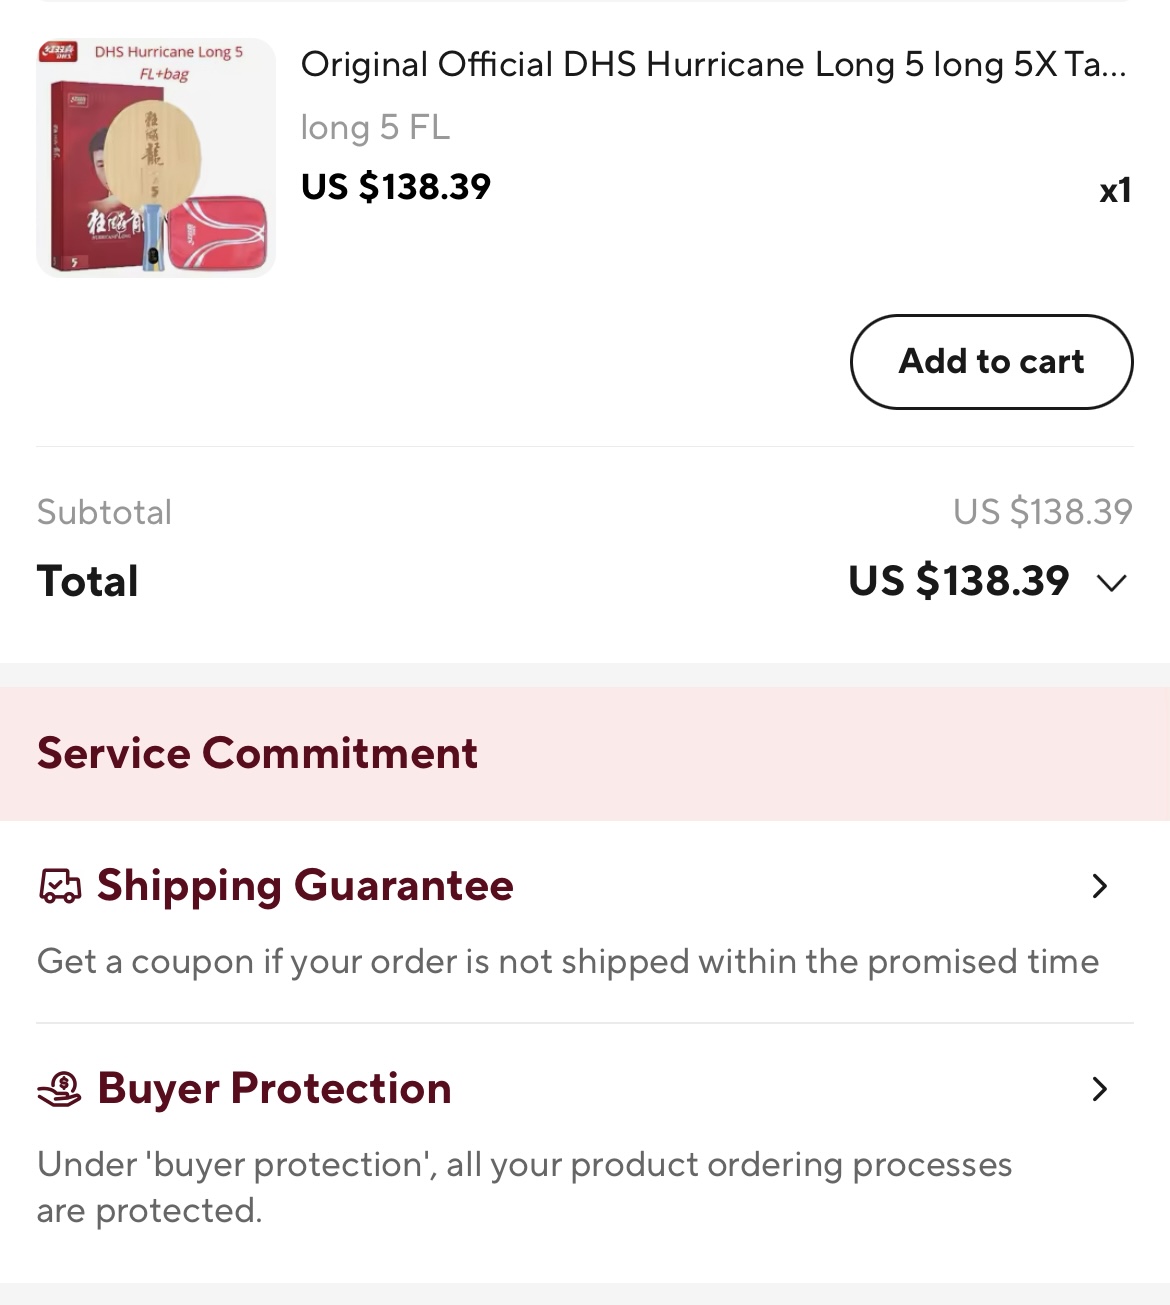Open the Original Official DHS Hurricane product title

[x=714, y=64]
